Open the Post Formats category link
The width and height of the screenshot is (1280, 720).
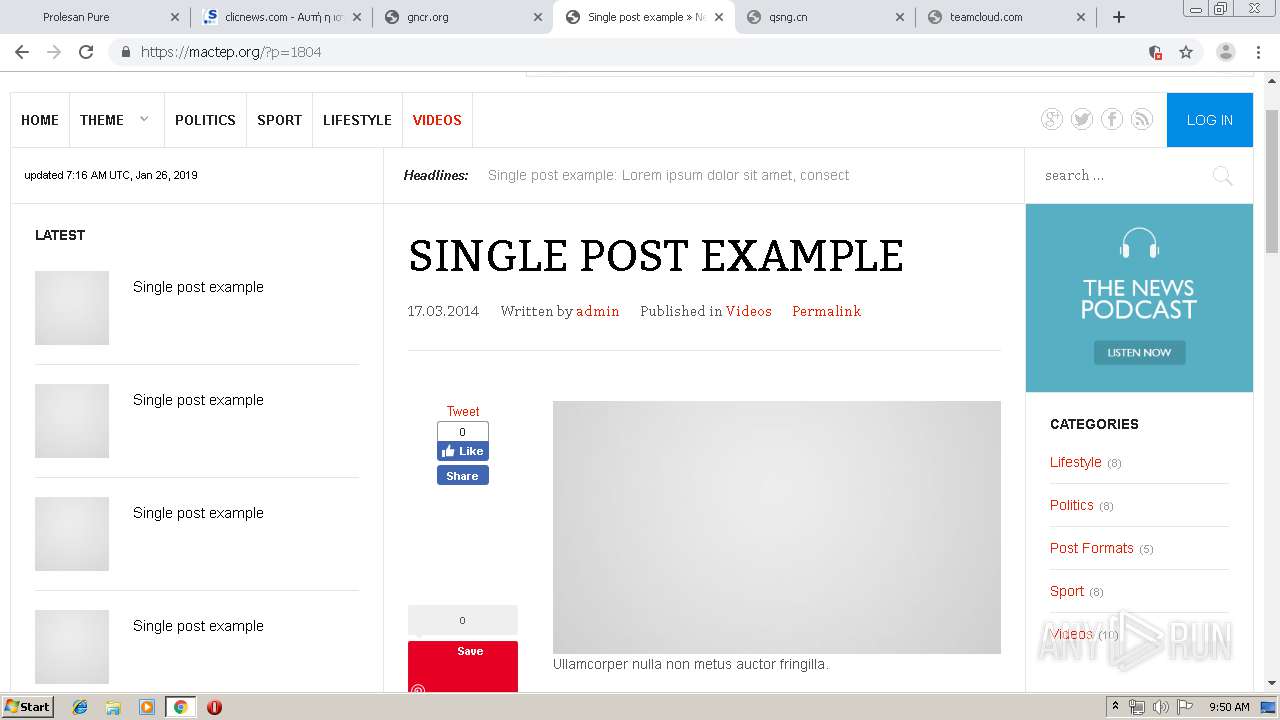1092,548
